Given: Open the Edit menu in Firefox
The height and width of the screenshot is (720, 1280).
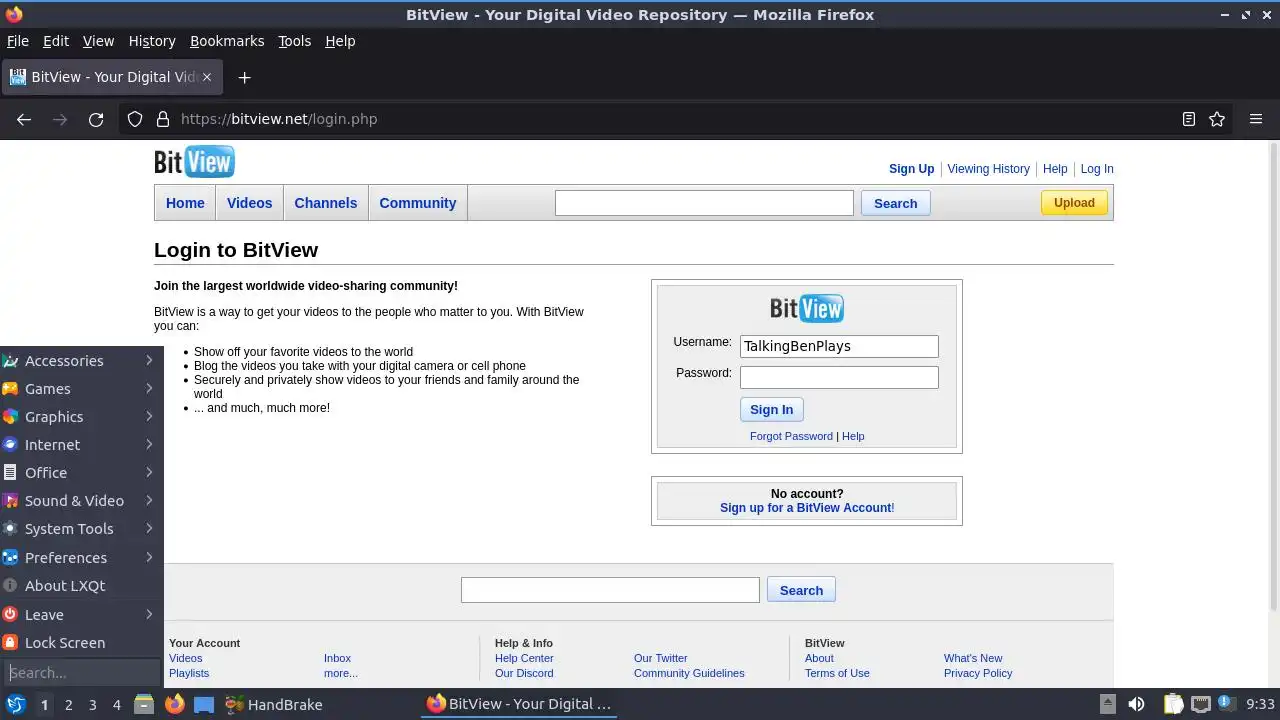Looking at the screenshot, I should (56, 41).
